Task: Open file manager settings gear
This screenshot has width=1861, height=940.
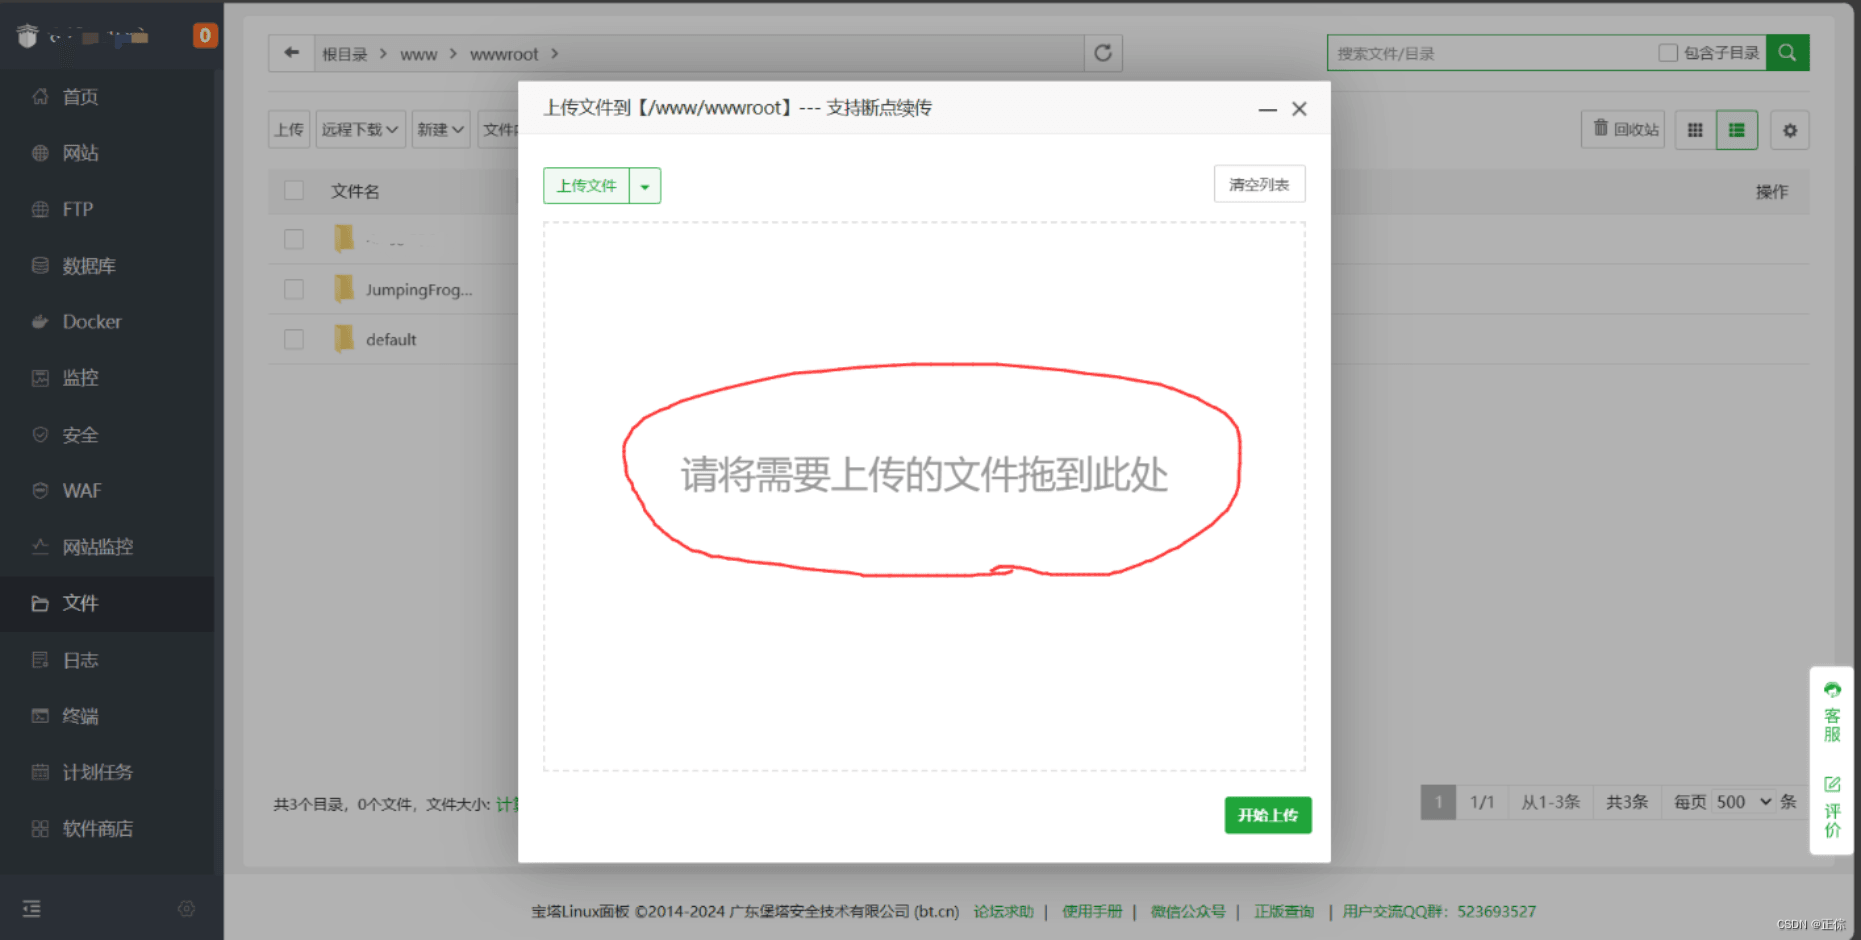Action: click(x=1789, y=130)
